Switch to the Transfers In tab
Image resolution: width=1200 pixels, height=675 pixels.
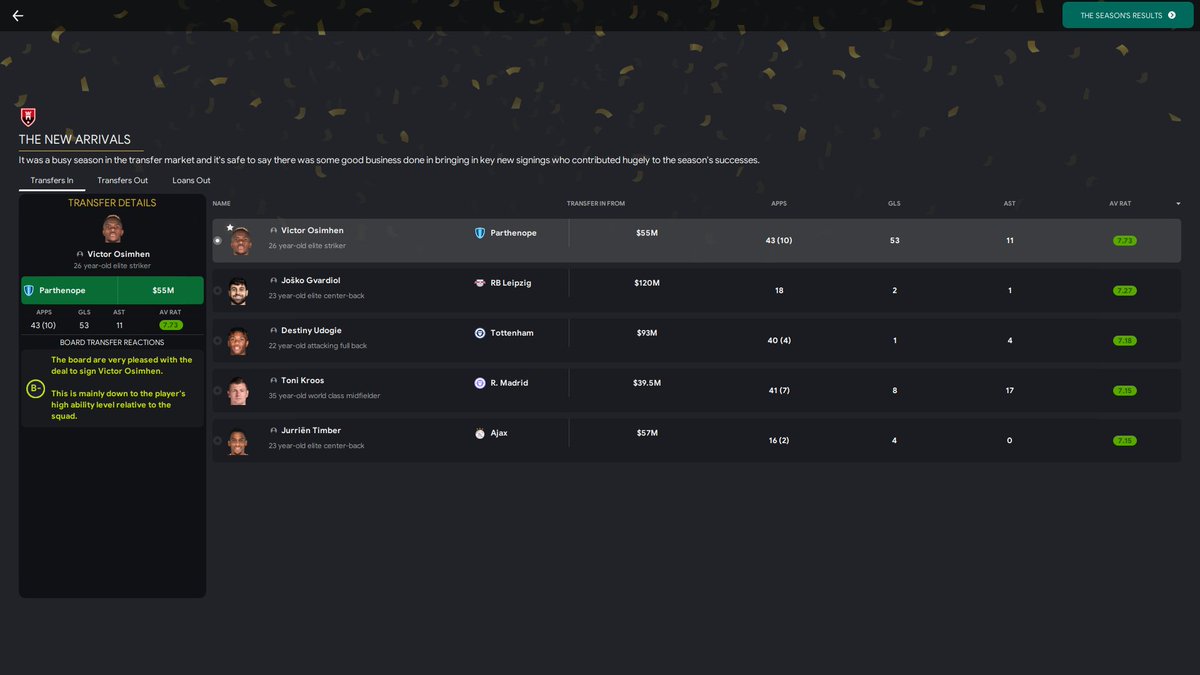click(x=52, y=180)
